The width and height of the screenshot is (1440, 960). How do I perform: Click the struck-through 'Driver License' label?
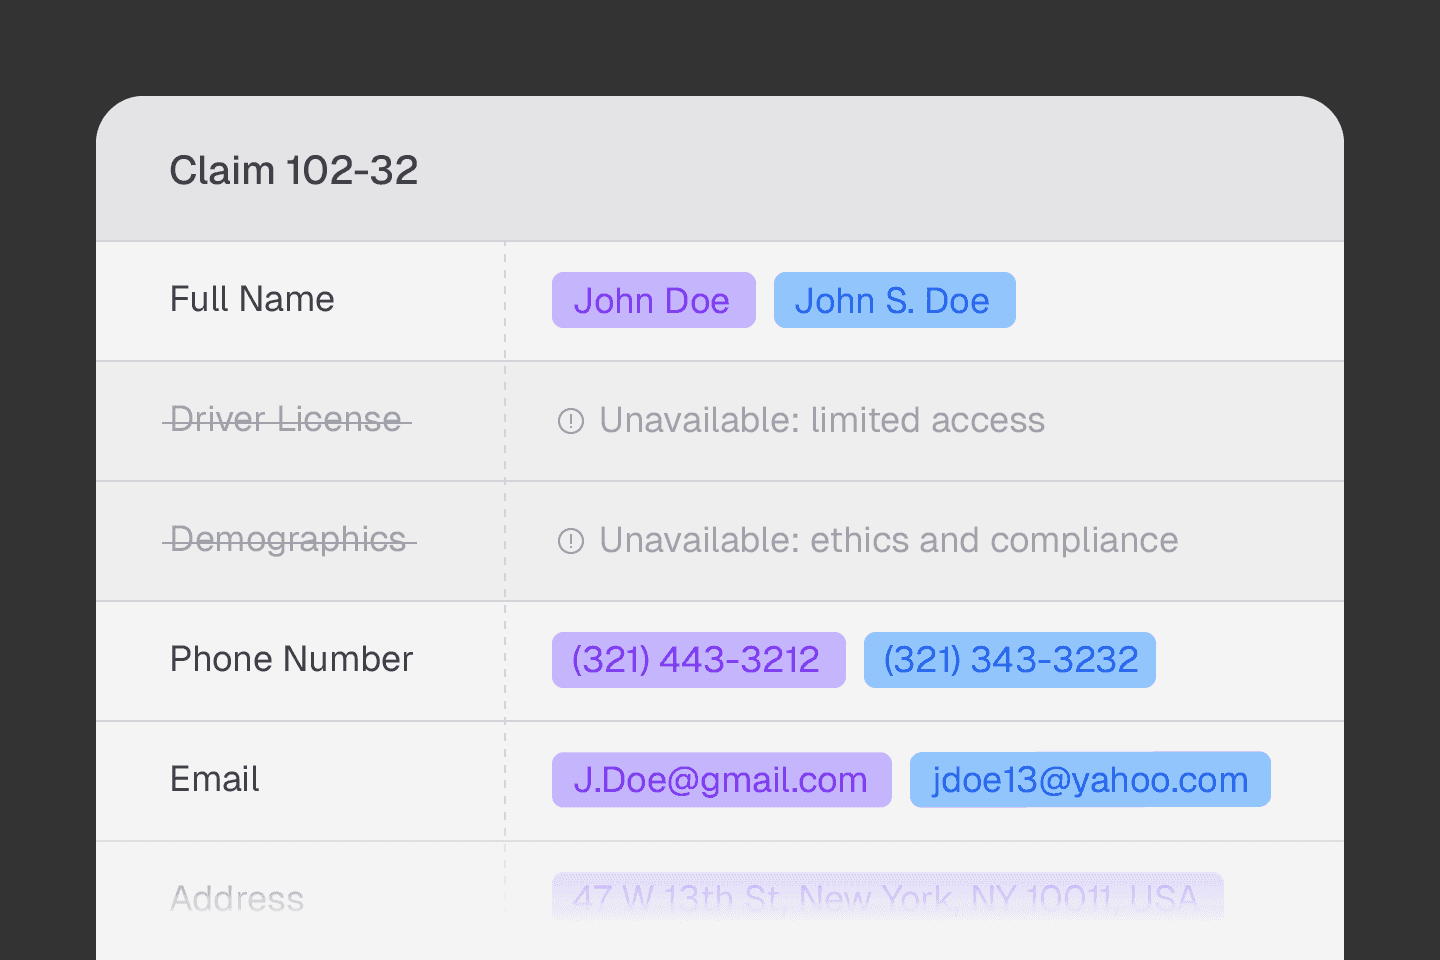point(286,420)
